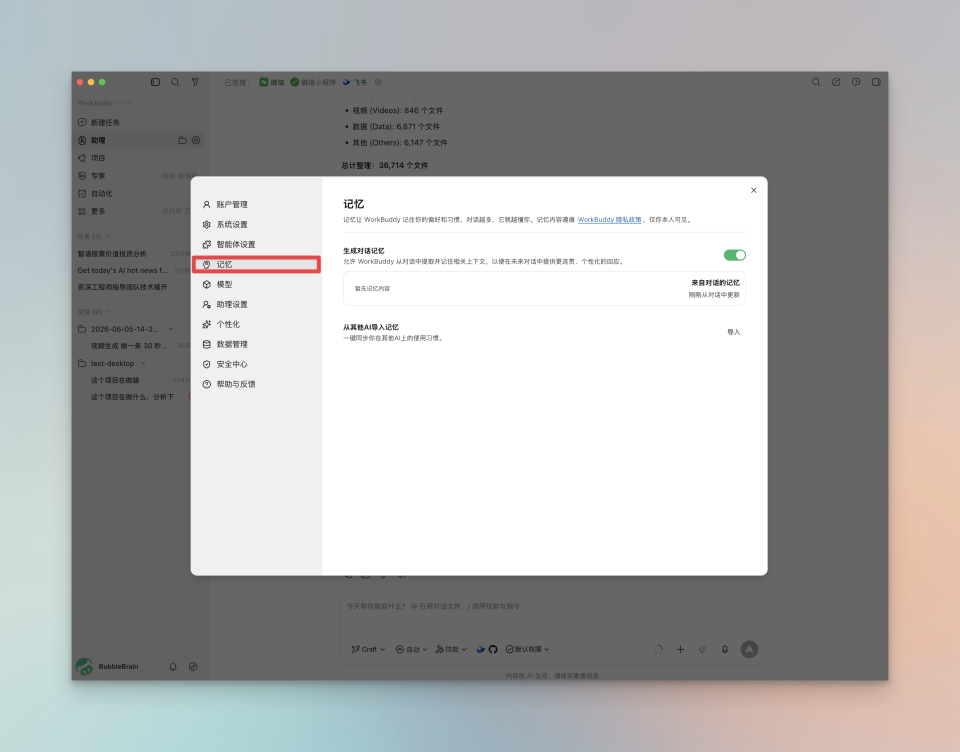Click the 飞书 connection in the top bar
The height and width of the screenshot is (752, 960).
point(354,82)
